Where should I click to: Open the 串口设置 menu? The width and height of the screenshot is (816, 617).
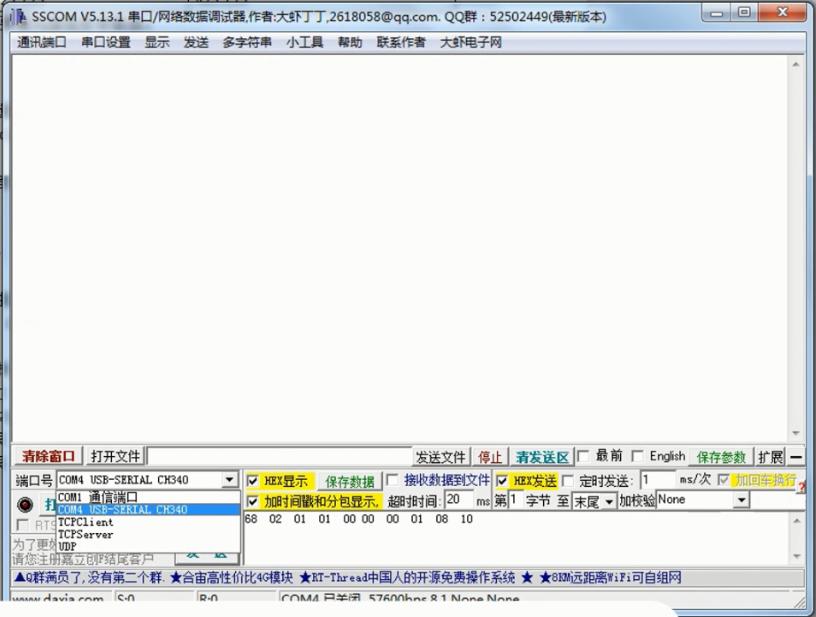tap(106, 42)
